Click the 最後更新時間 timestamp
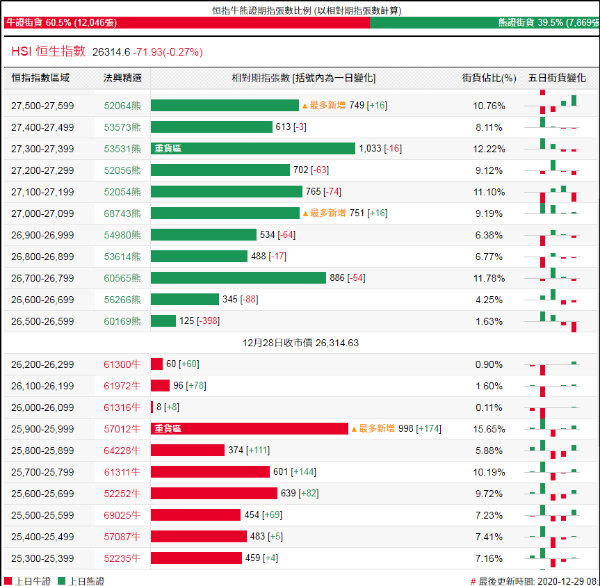The image size is (600, 586). [536, 581]
